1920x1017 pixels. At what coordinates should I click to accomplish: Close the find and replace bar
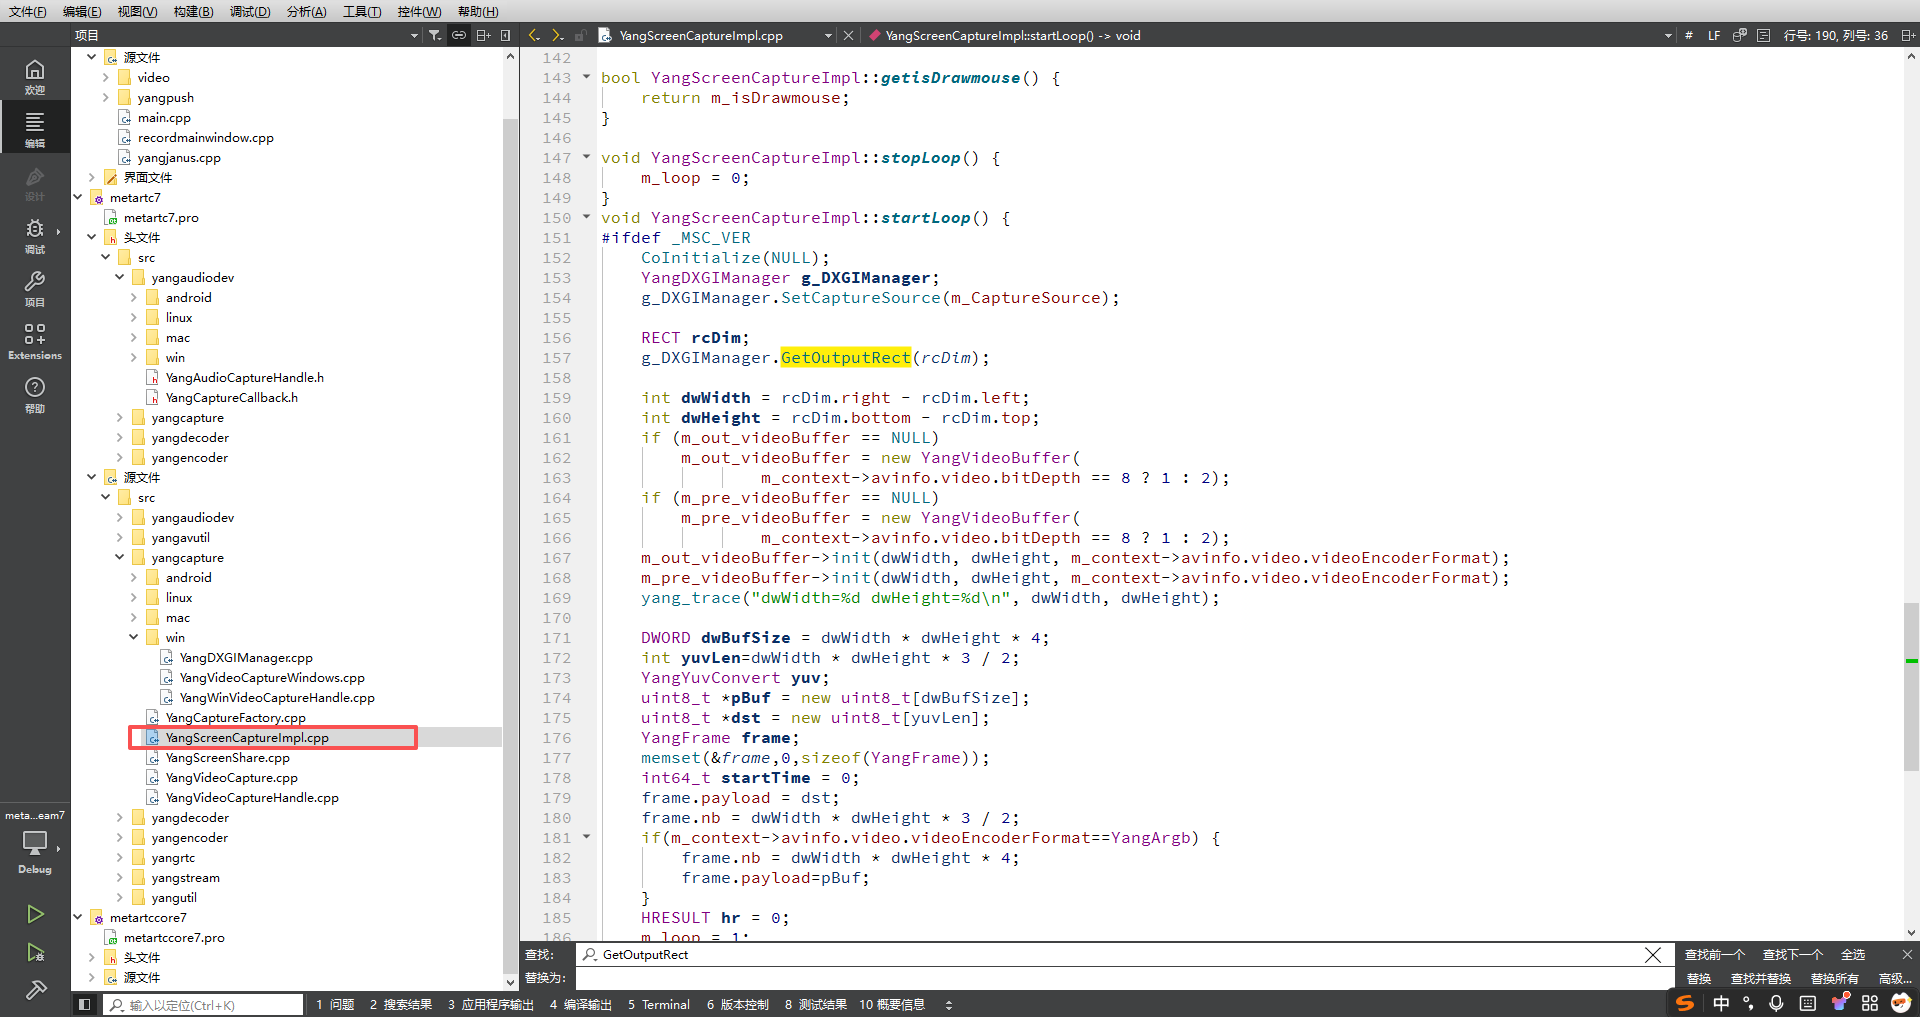coord(1907,955)
